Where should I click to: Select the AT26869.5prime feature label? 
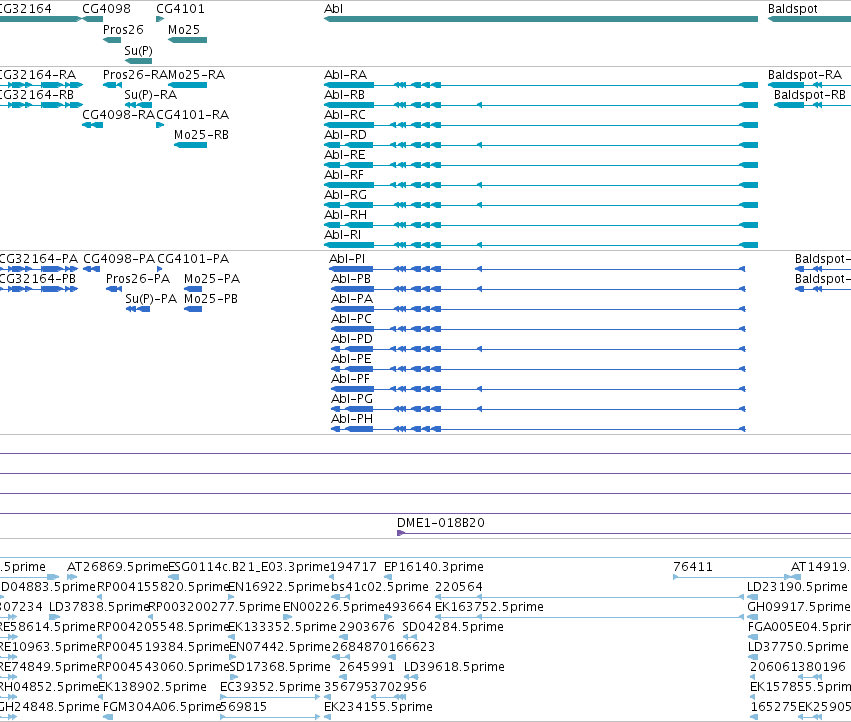click(x=118, y=567)
